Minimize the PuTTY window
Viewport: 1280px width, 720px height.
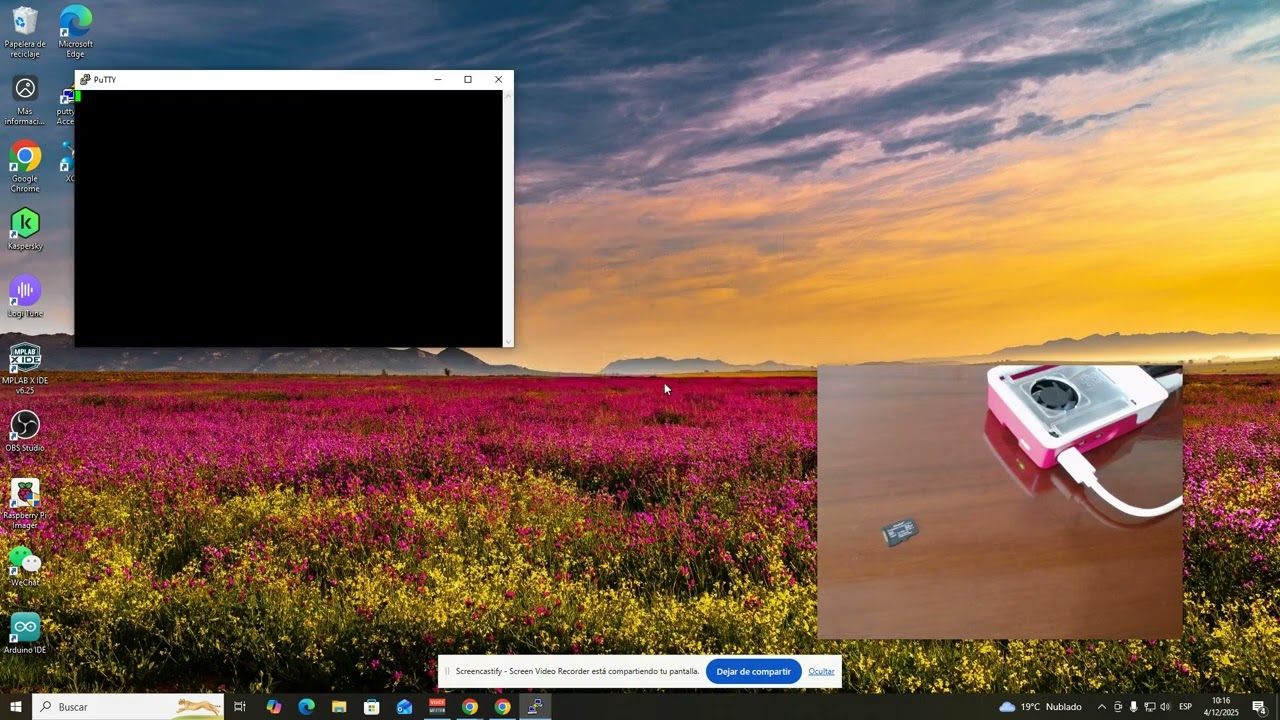point(437,80)
